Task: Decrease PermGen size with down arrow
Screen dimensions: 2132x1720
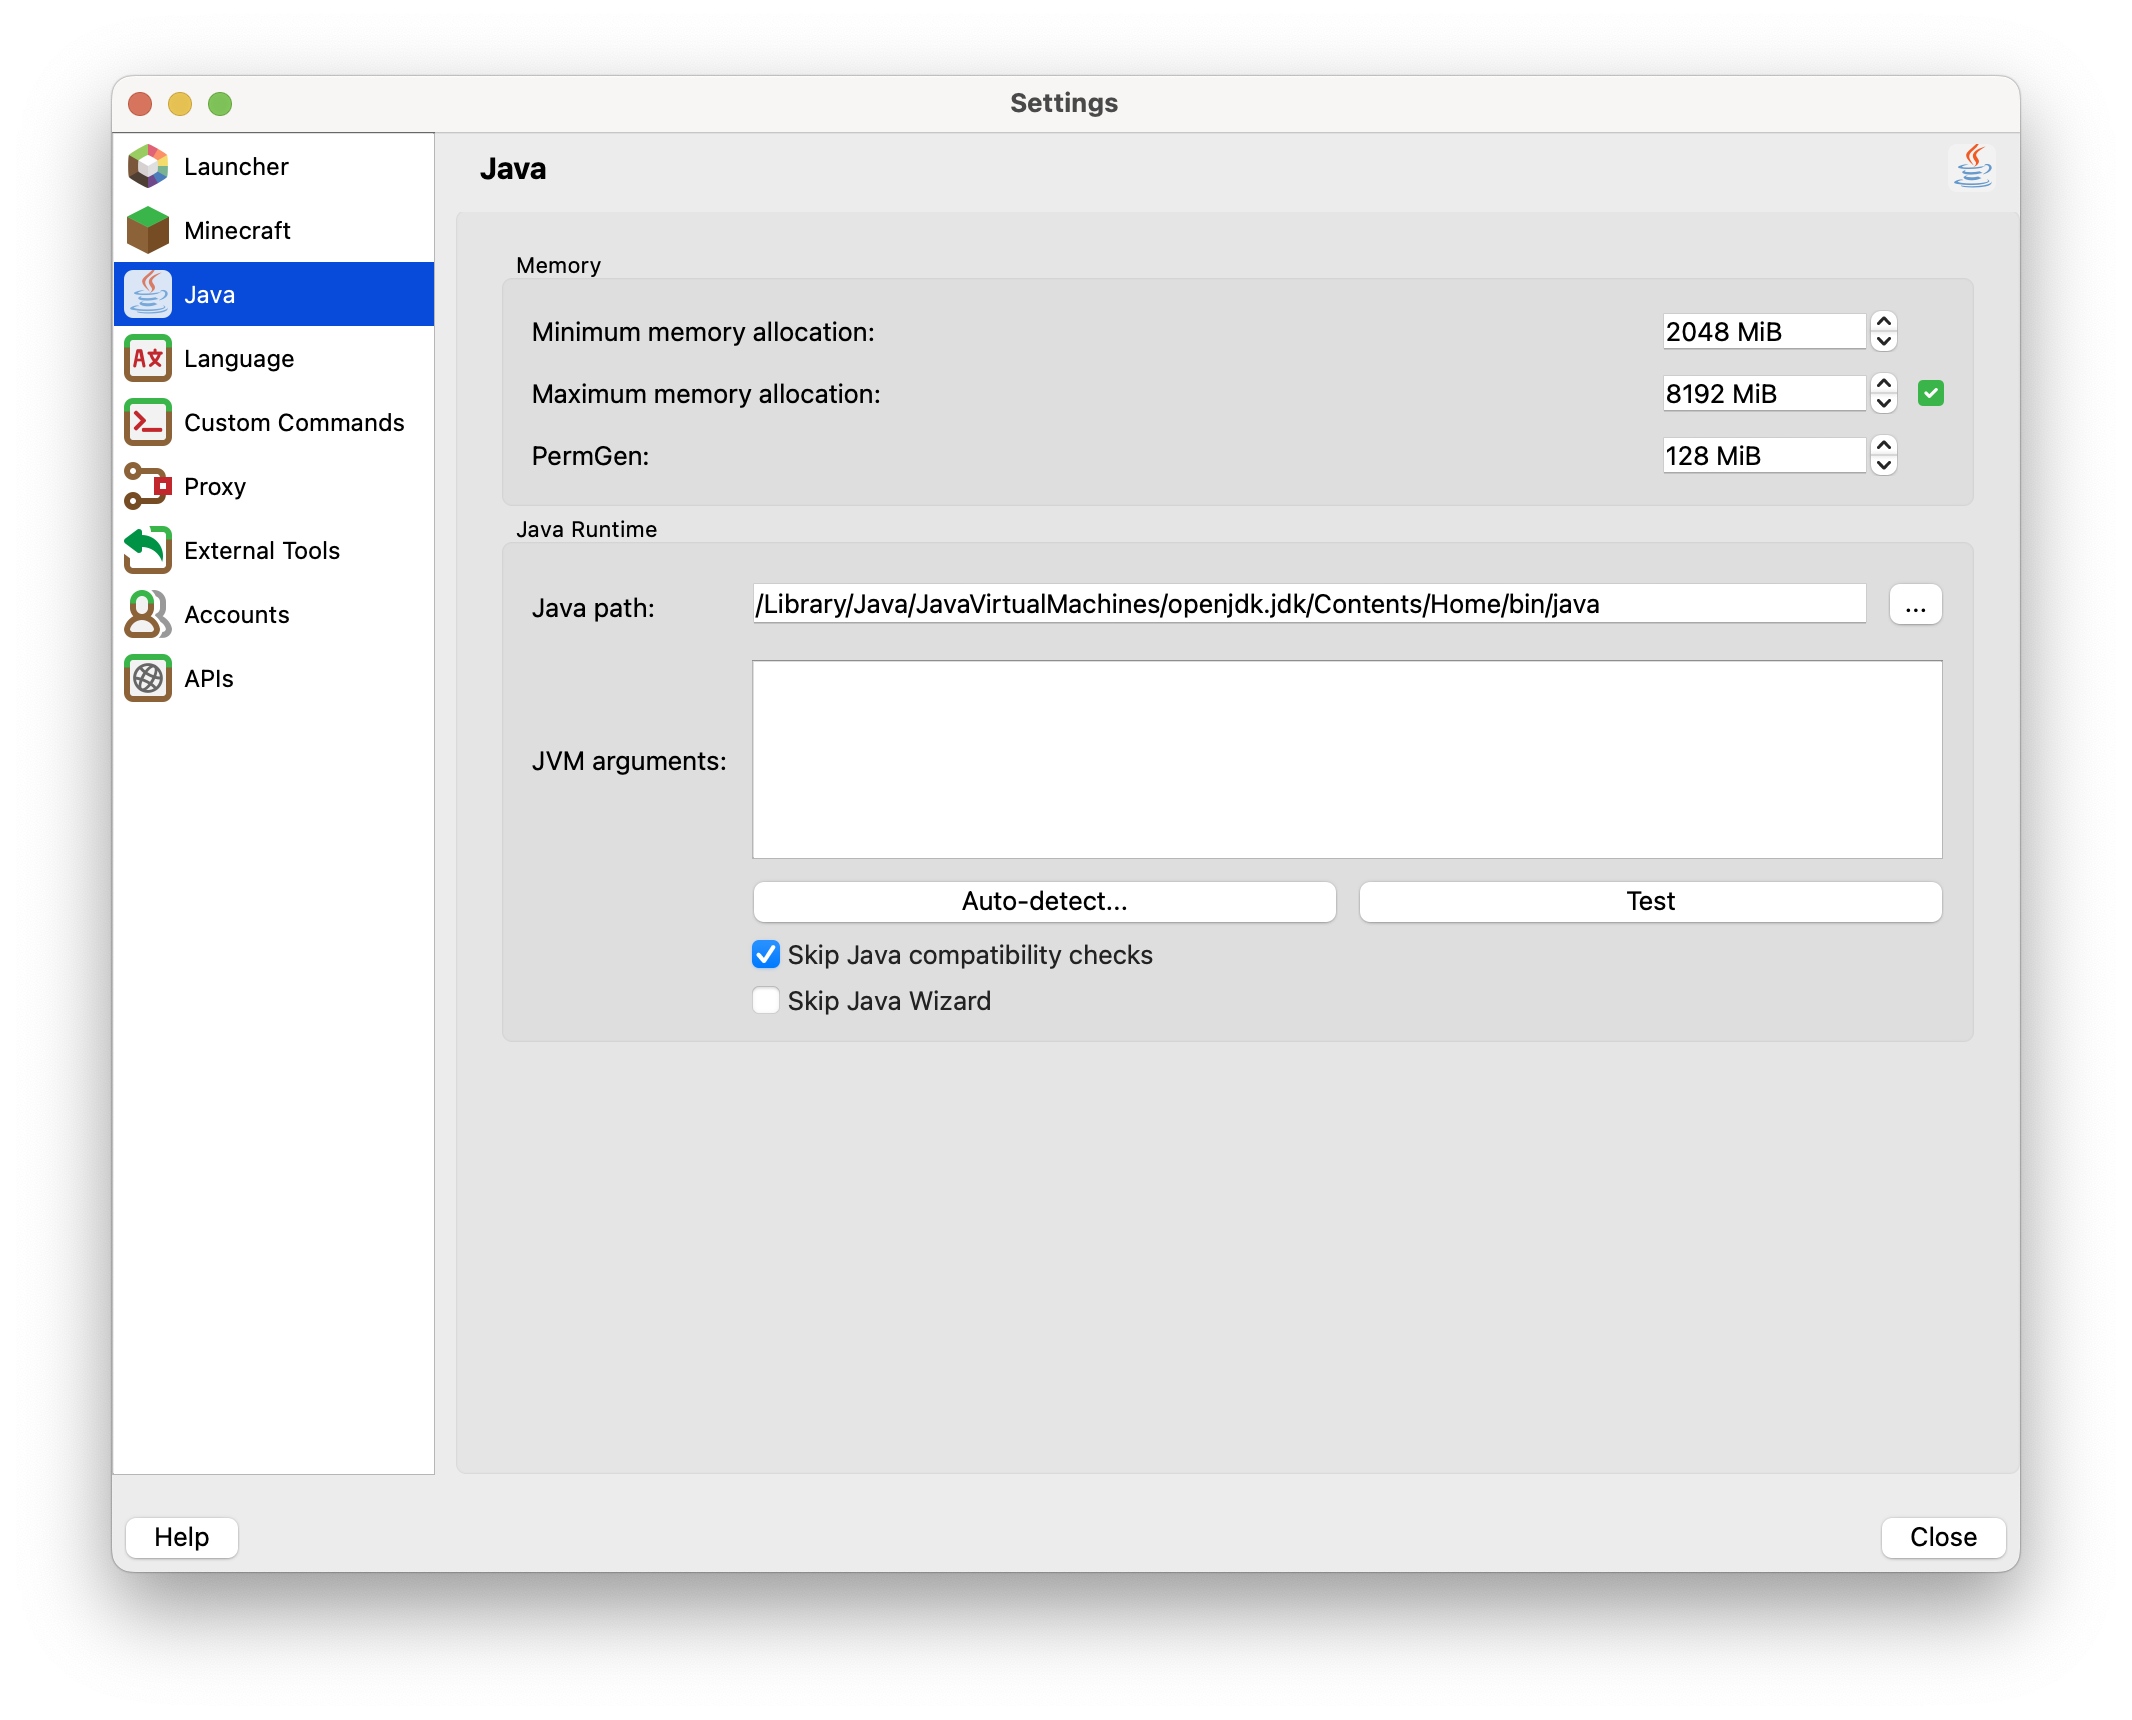Action: pyautogui.click(x=1884, y=465)
